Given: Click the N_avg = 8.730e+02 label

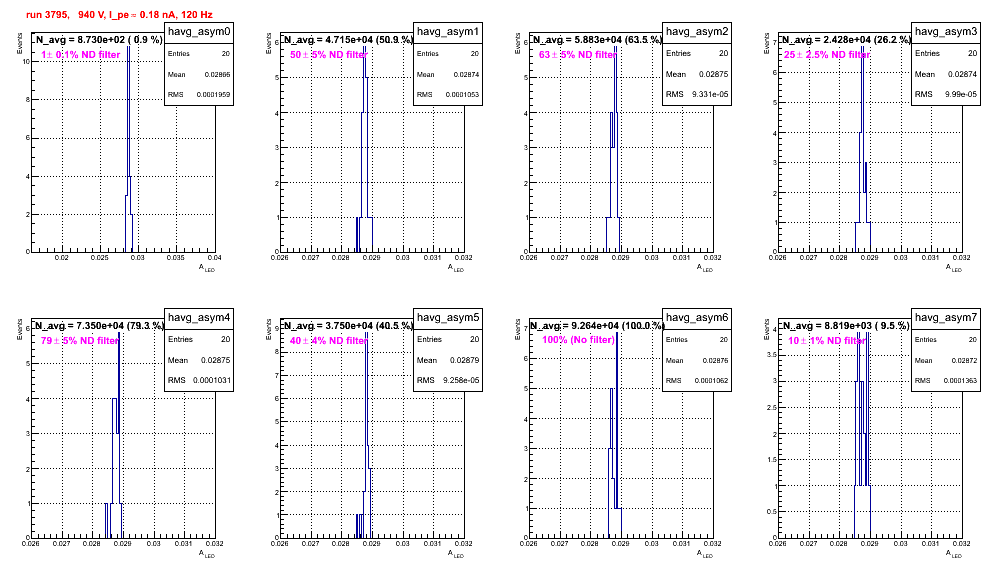Looking at the screenshot, I should pos(99,40).
